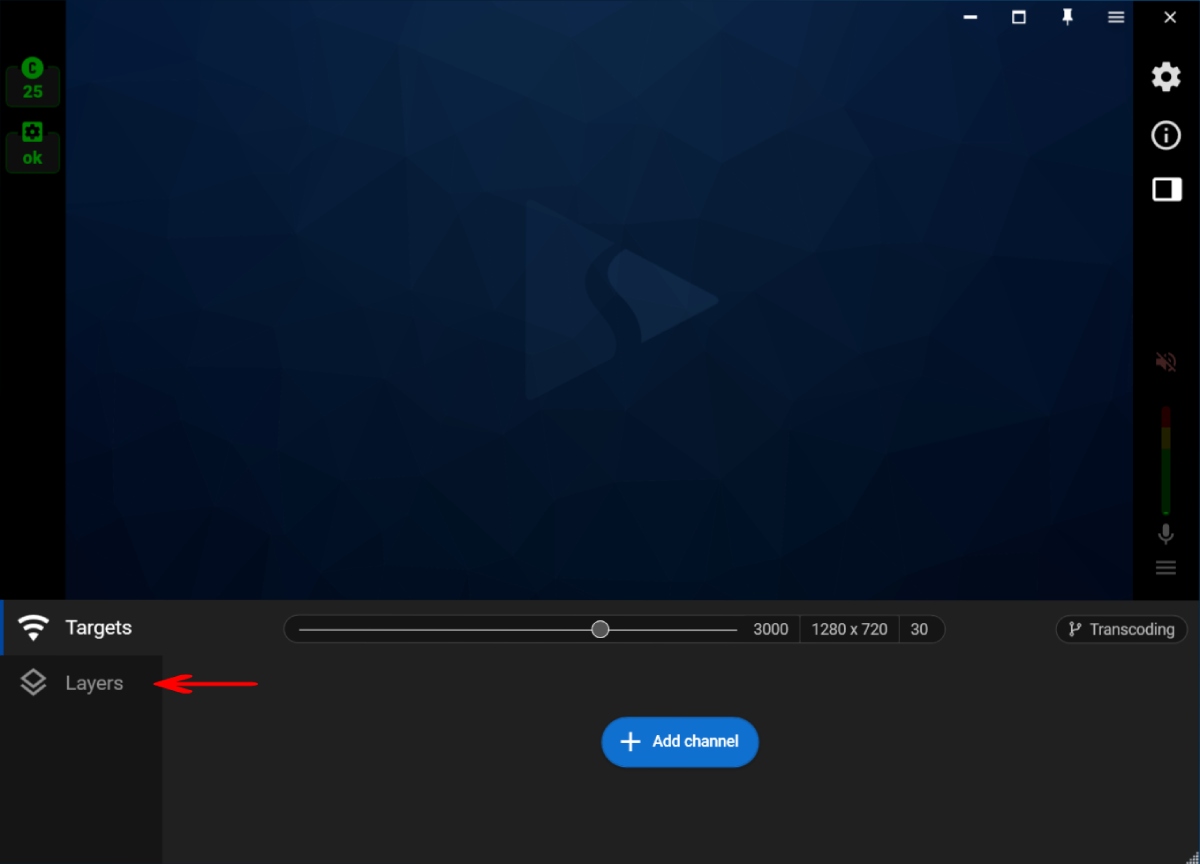Unmute audio using the crossed speaker icon
The height and width of the screenshot is (864, 1200).
pyautogui.click(x=1165, y=362)
